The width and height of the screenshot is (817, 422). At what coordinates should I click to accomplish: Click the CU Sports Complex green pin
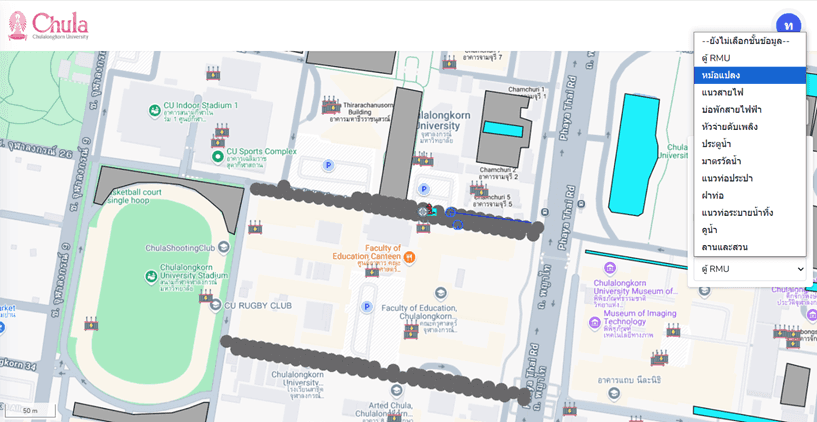click(218, 156)
